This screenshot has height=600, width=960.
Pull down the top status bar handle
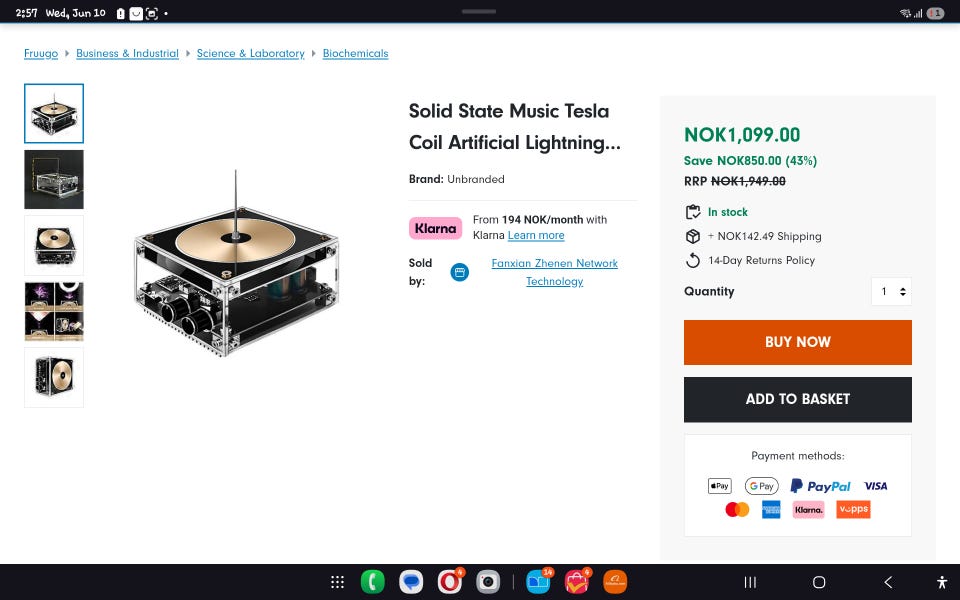click(x=479, y=11)
